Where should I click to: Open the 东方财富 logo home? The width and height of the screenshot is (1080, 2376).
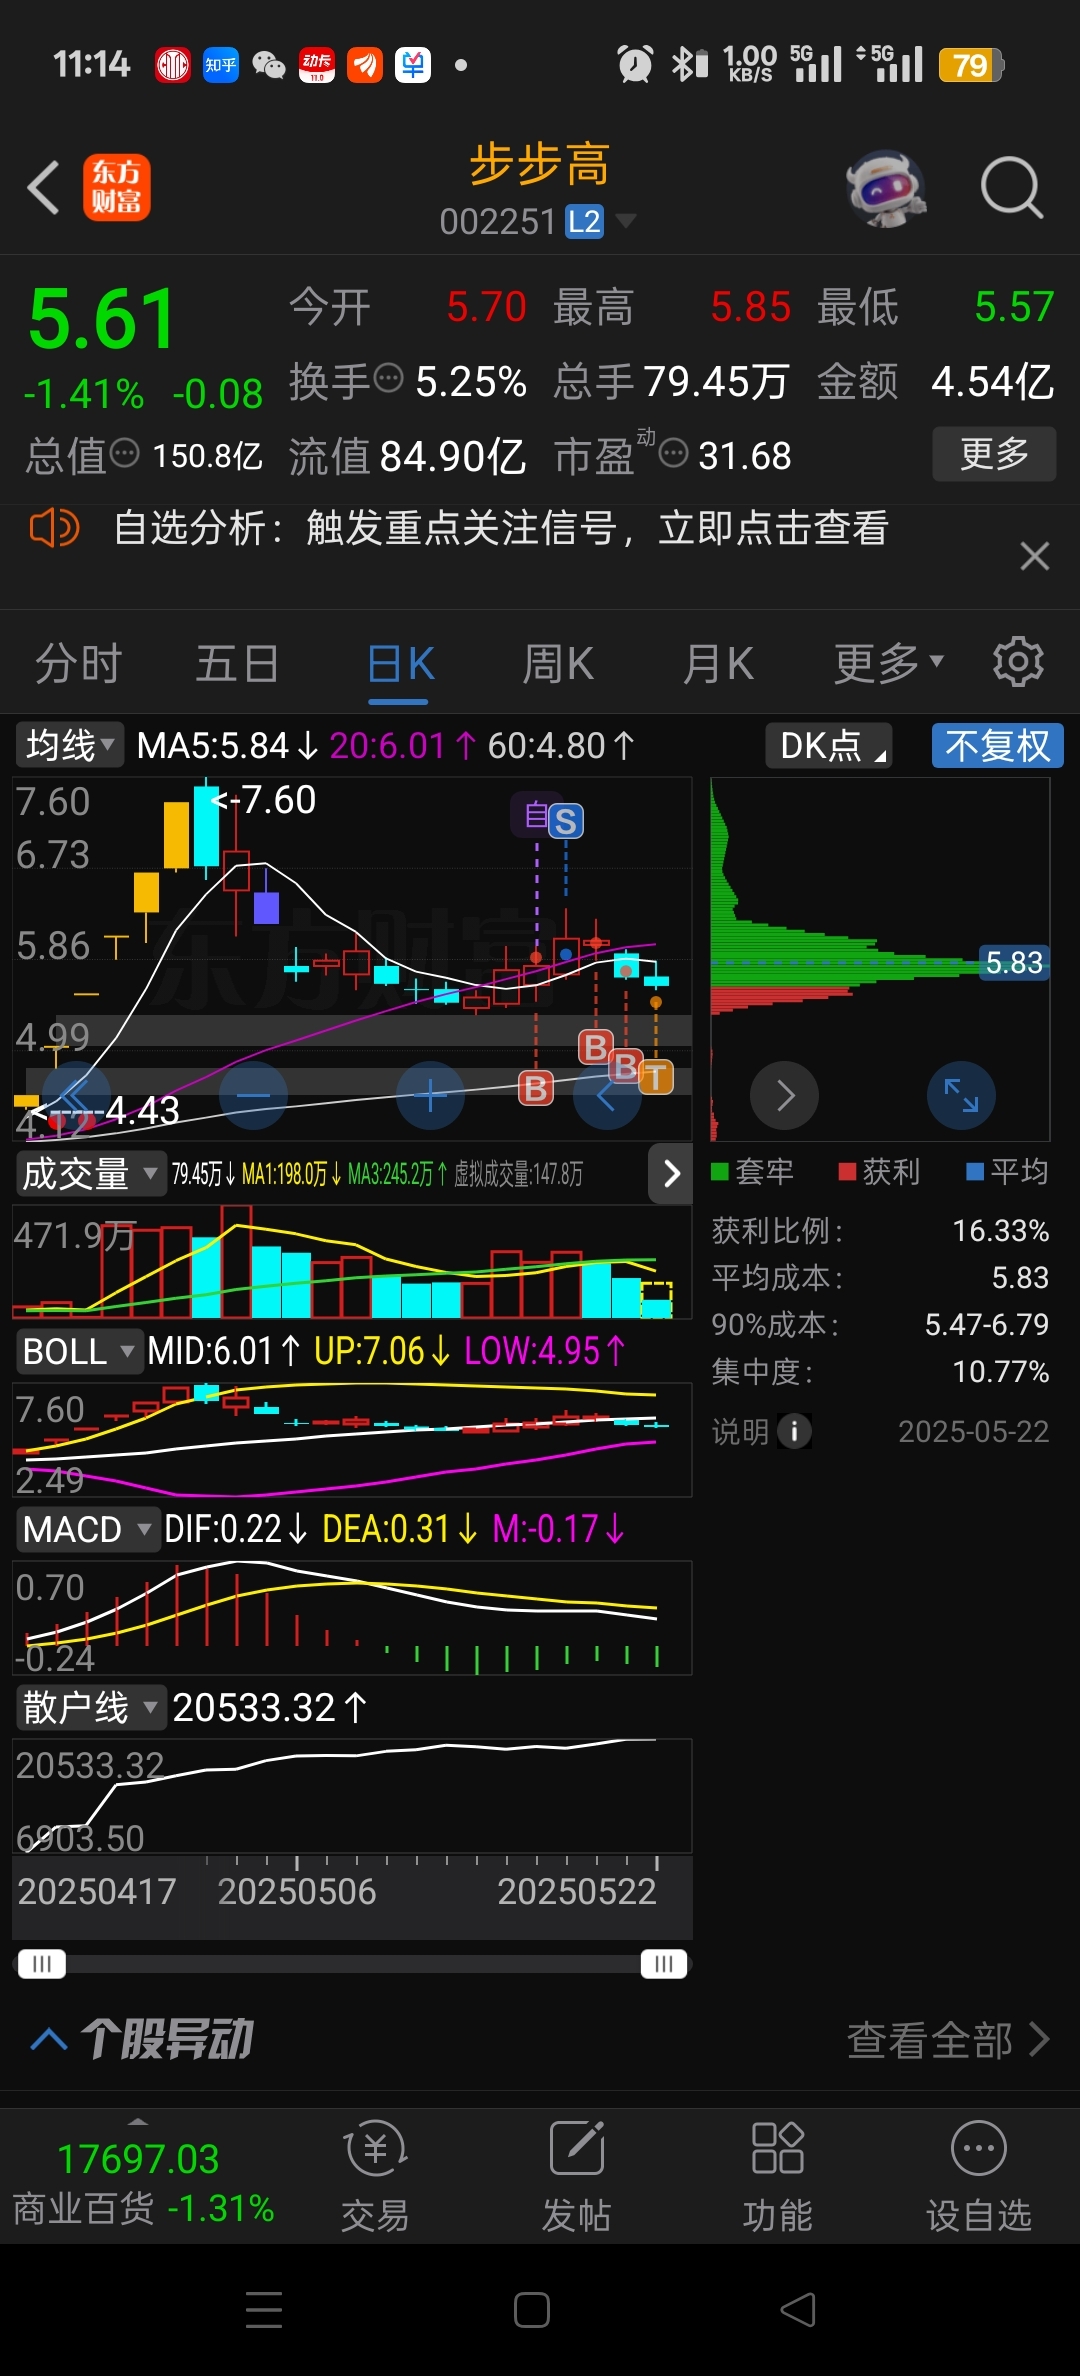pos(116,187)
